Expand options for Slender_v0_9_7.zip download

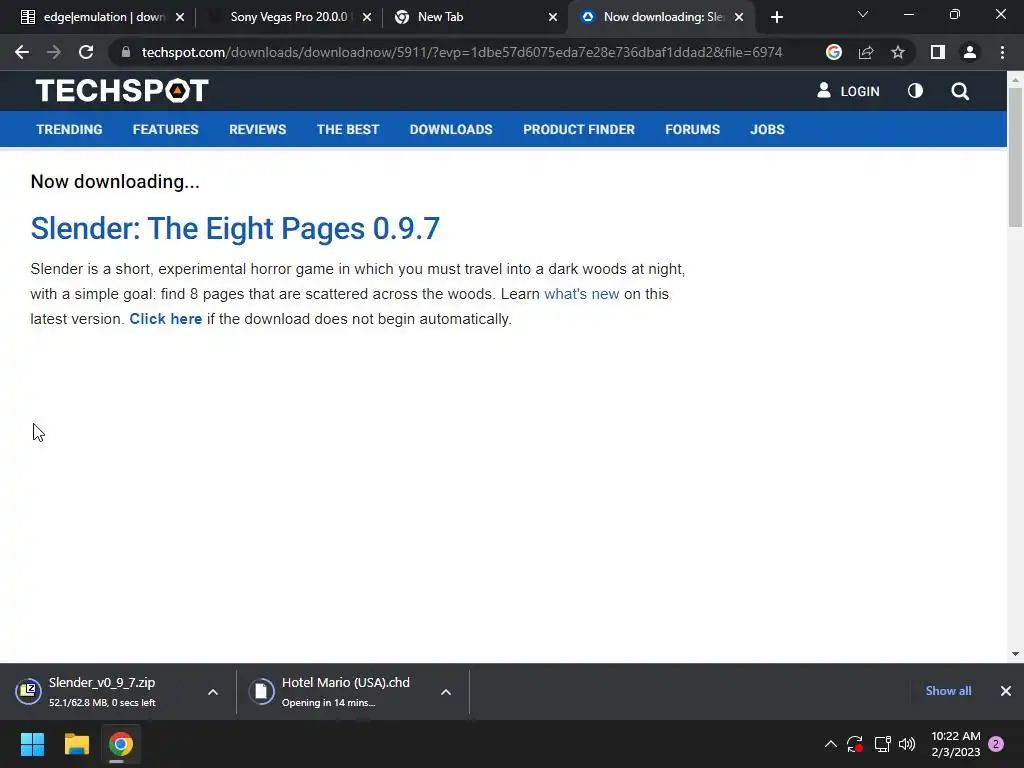coord(213,692)
